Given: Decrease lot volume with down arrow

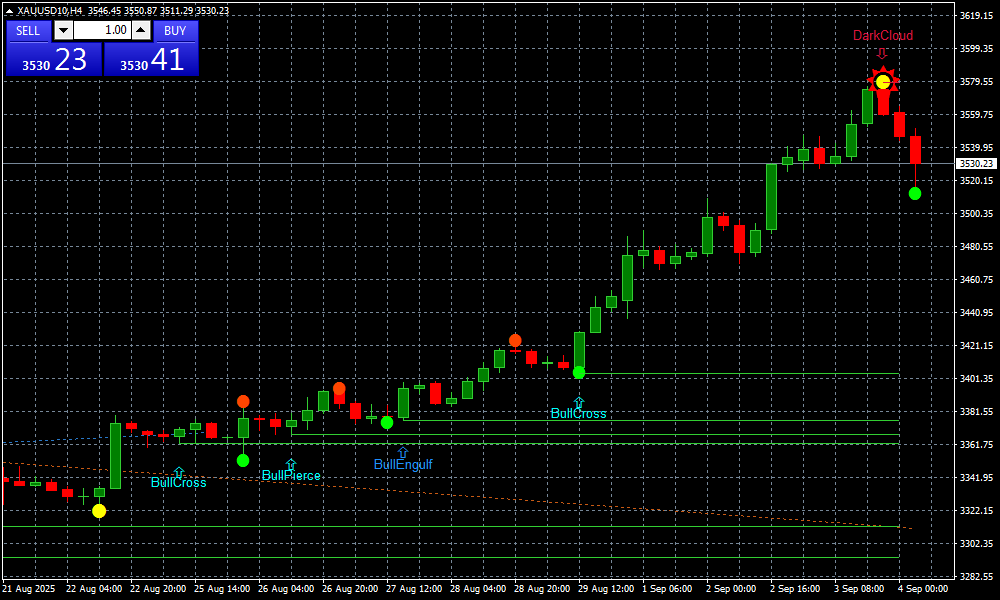Looking at the screenshot, I should 63,31.
